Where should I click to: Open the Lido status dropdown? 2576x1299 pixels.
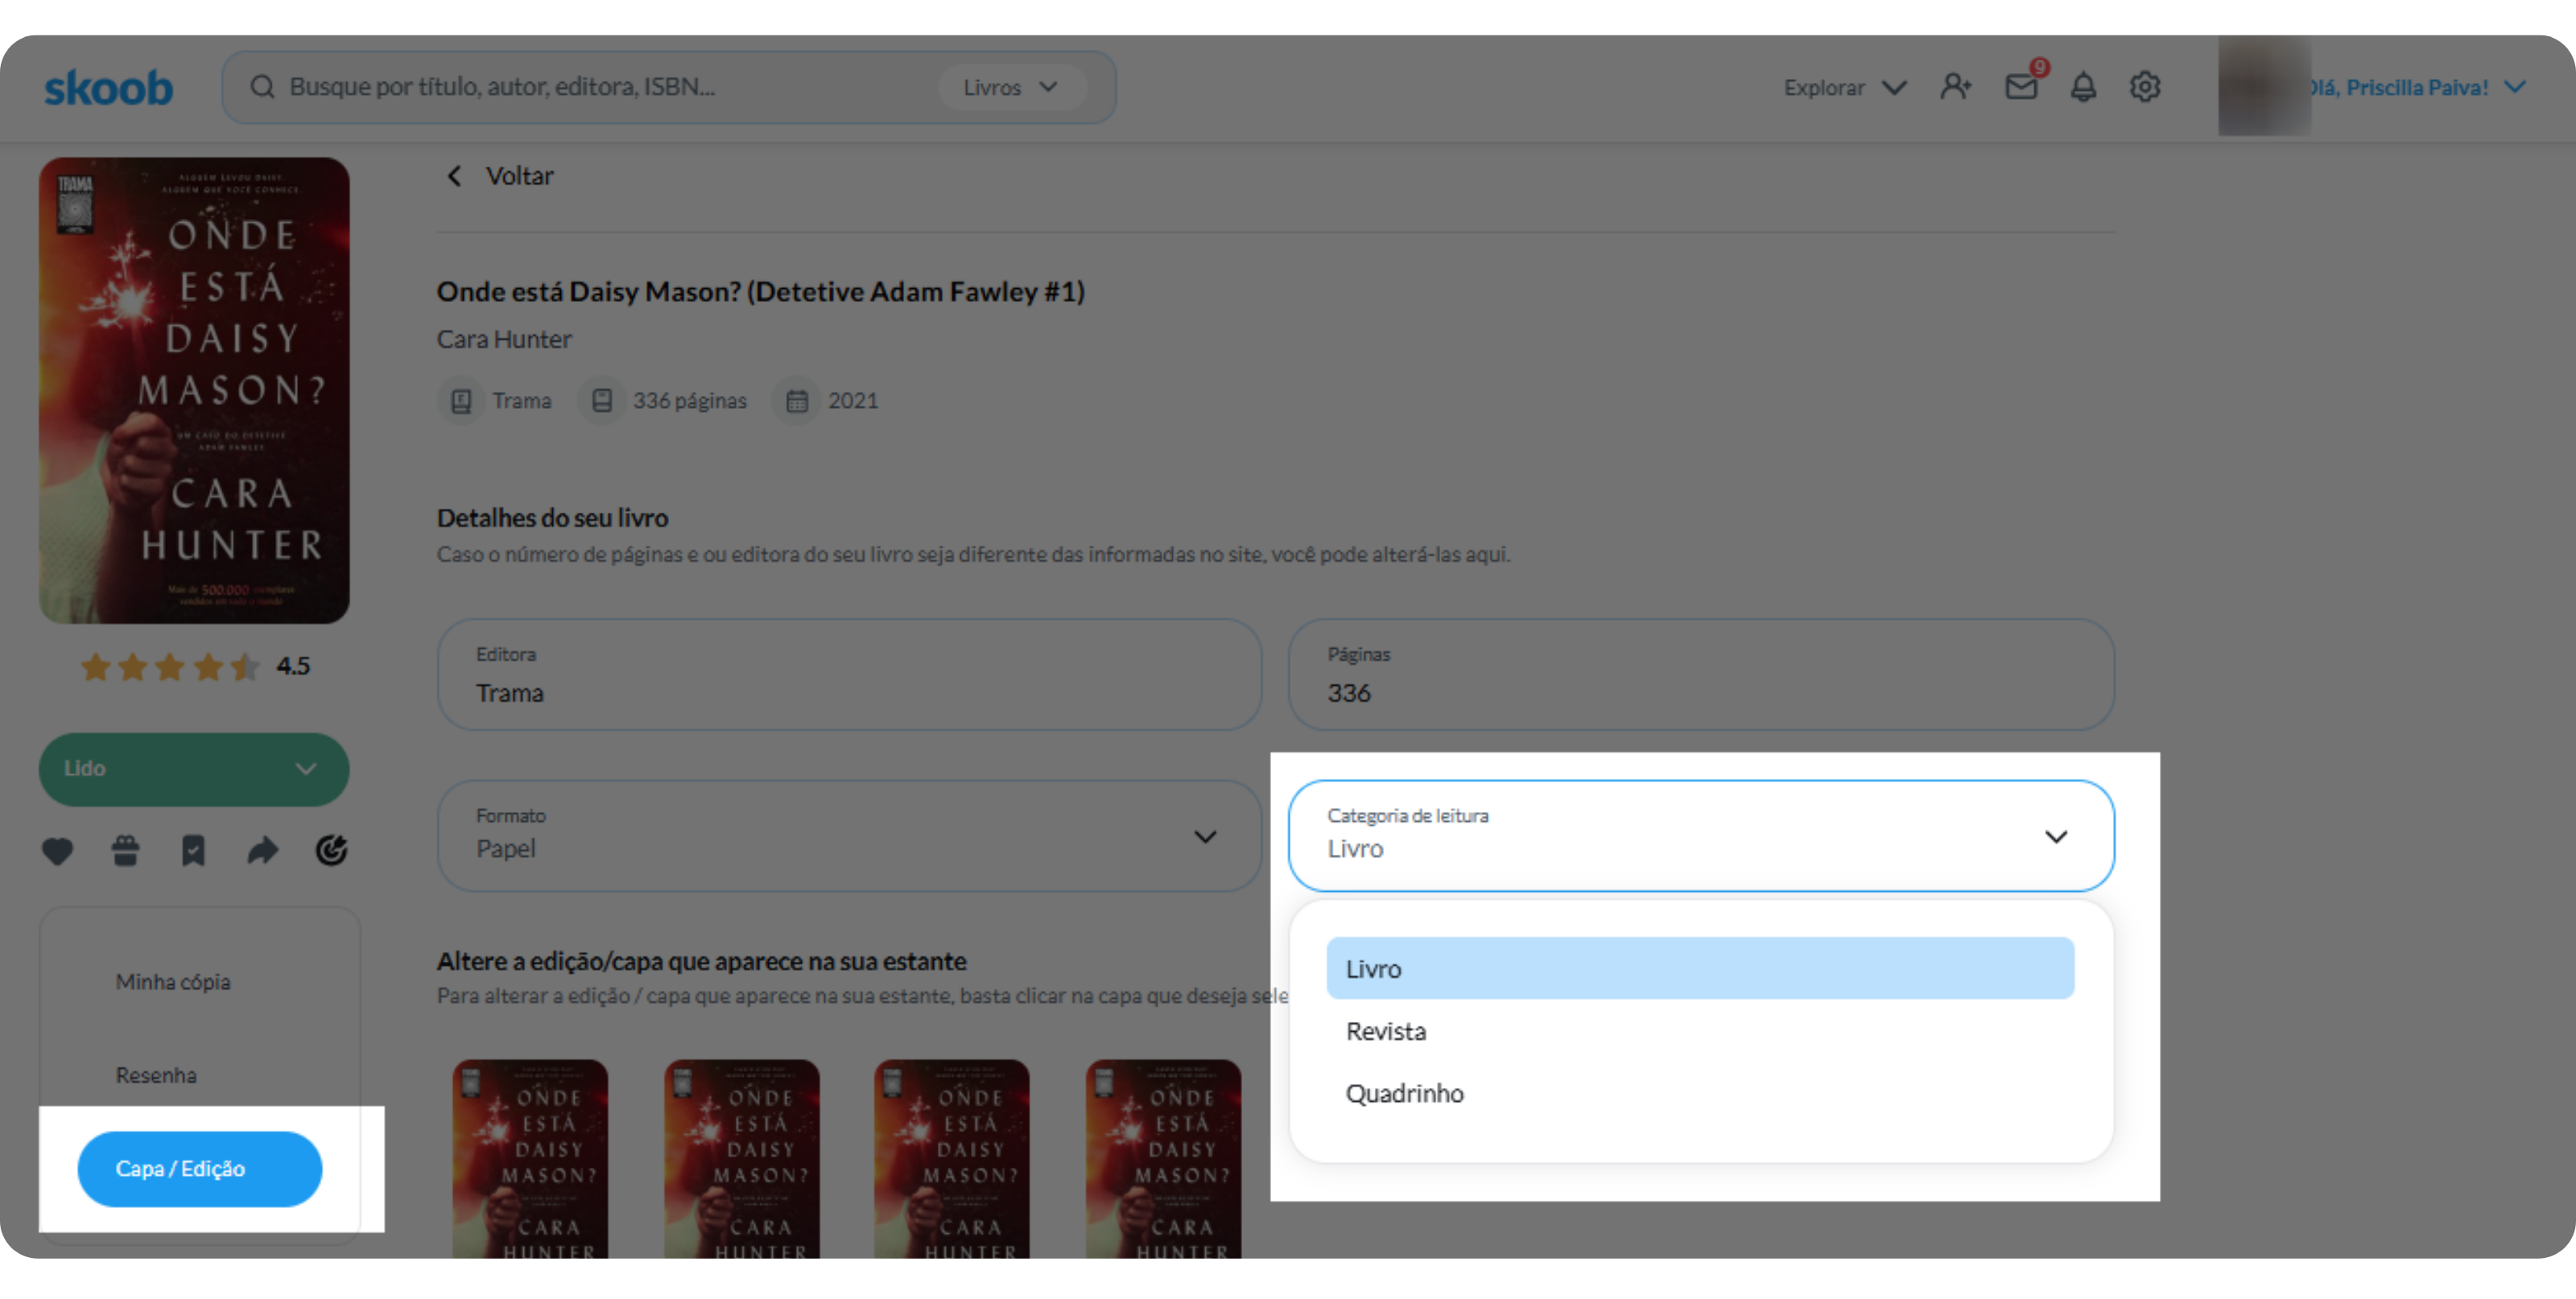(194, 770)
